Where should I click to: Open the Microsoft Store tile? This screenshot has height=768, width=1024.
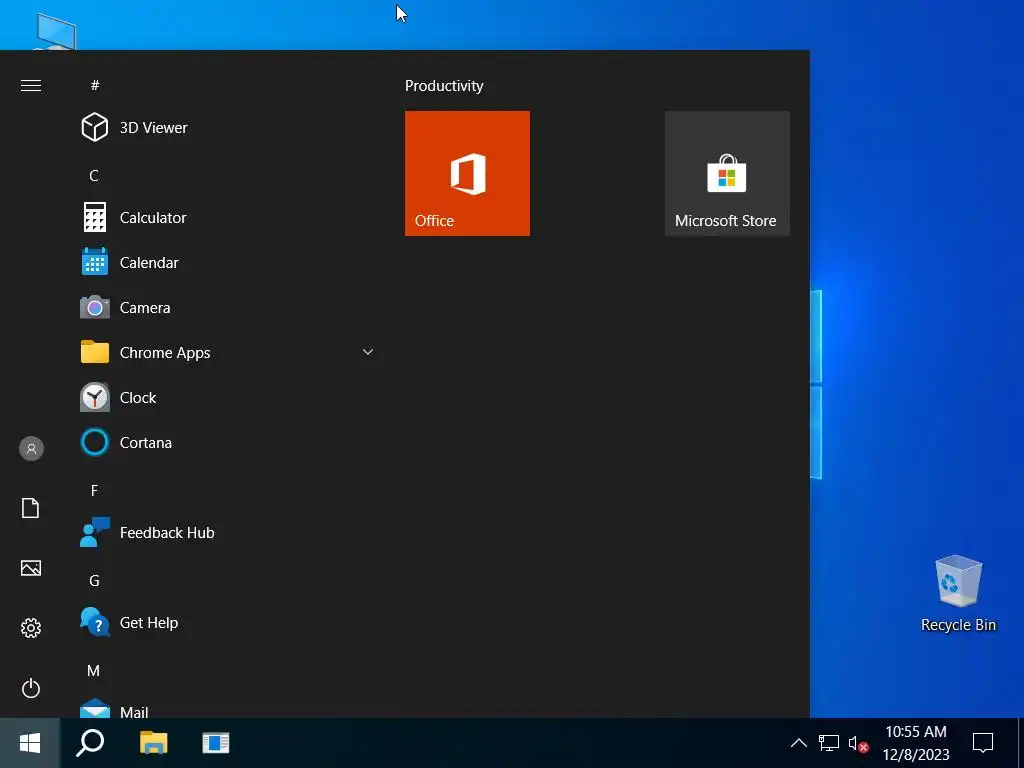click(728, 174)
